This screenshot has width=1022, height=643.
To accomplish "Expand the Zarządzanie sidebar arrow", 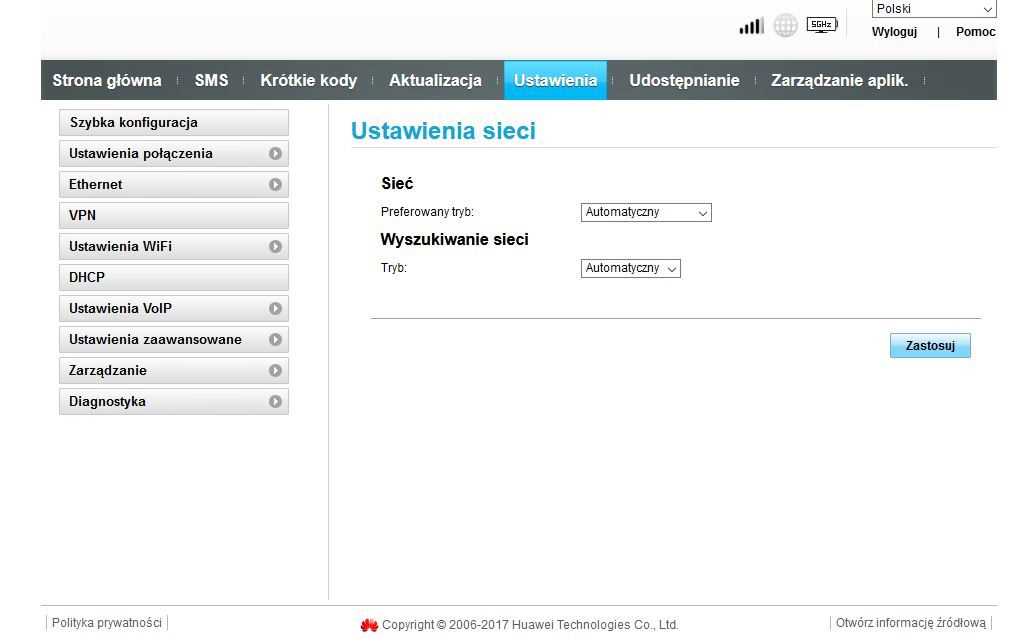I will tap(275, 370).
